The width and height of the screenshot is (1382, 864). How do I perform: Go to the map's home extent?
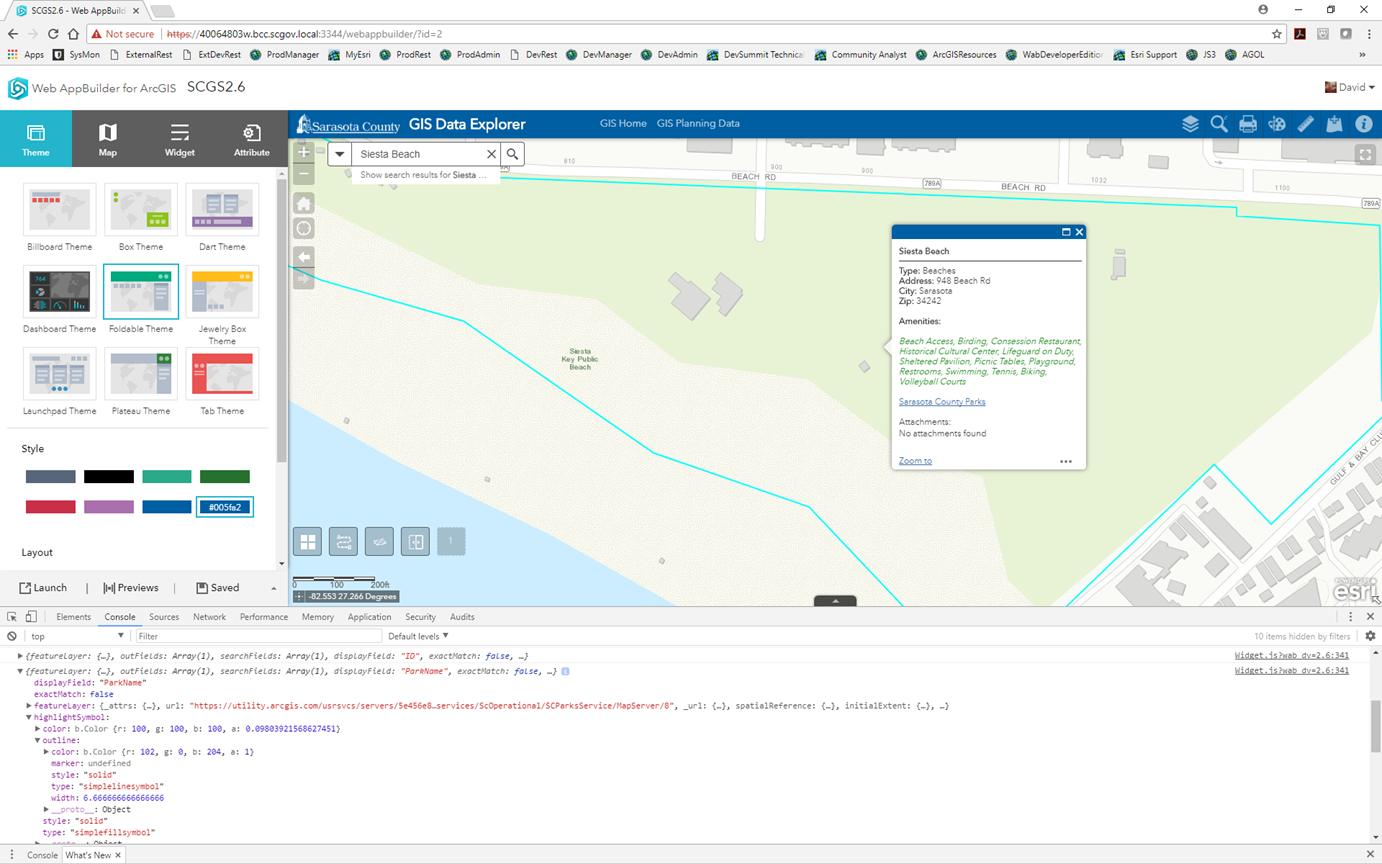tap(304, 203)
